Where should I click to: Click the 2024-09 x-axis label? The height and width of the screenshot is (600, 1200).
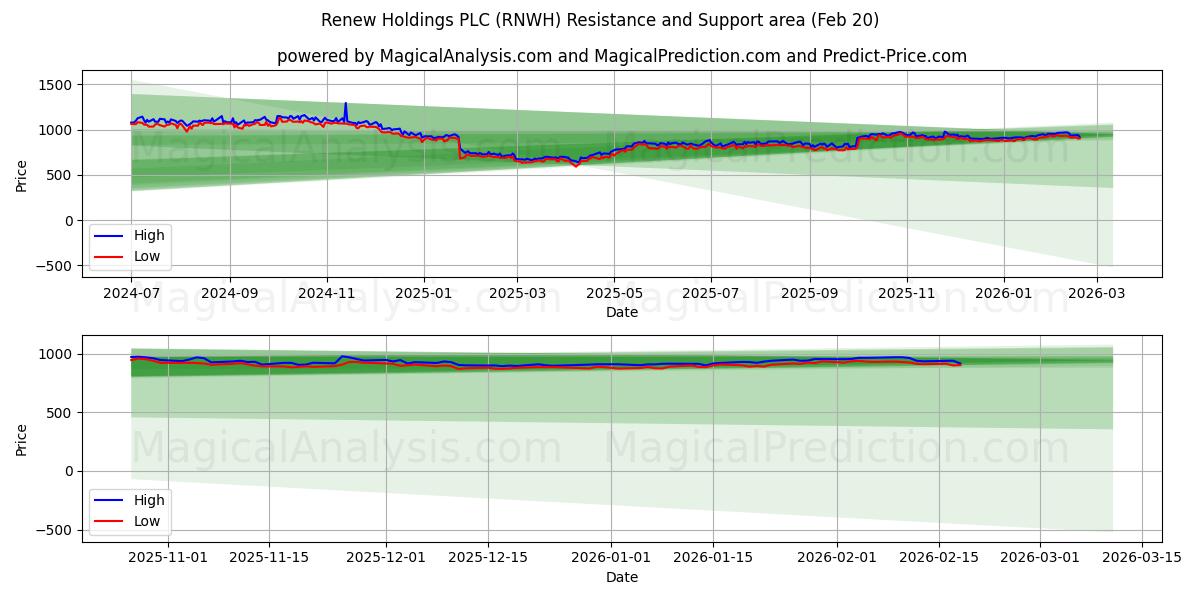(230, 294)
